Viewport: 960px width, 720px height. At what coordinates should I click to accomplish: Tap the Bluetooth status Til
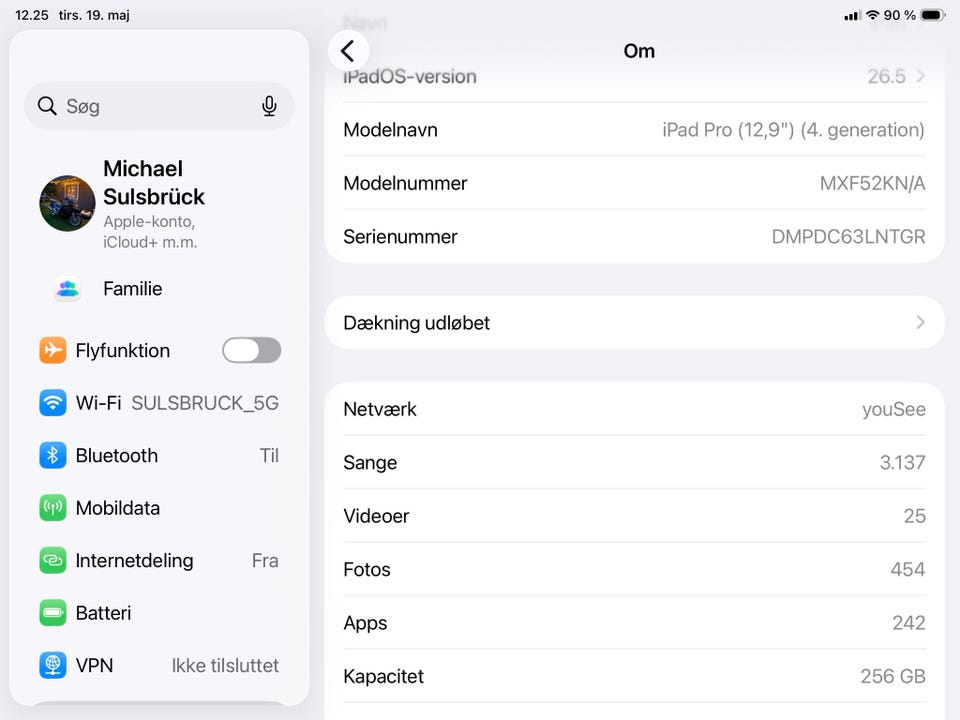[x=269, y=456]
